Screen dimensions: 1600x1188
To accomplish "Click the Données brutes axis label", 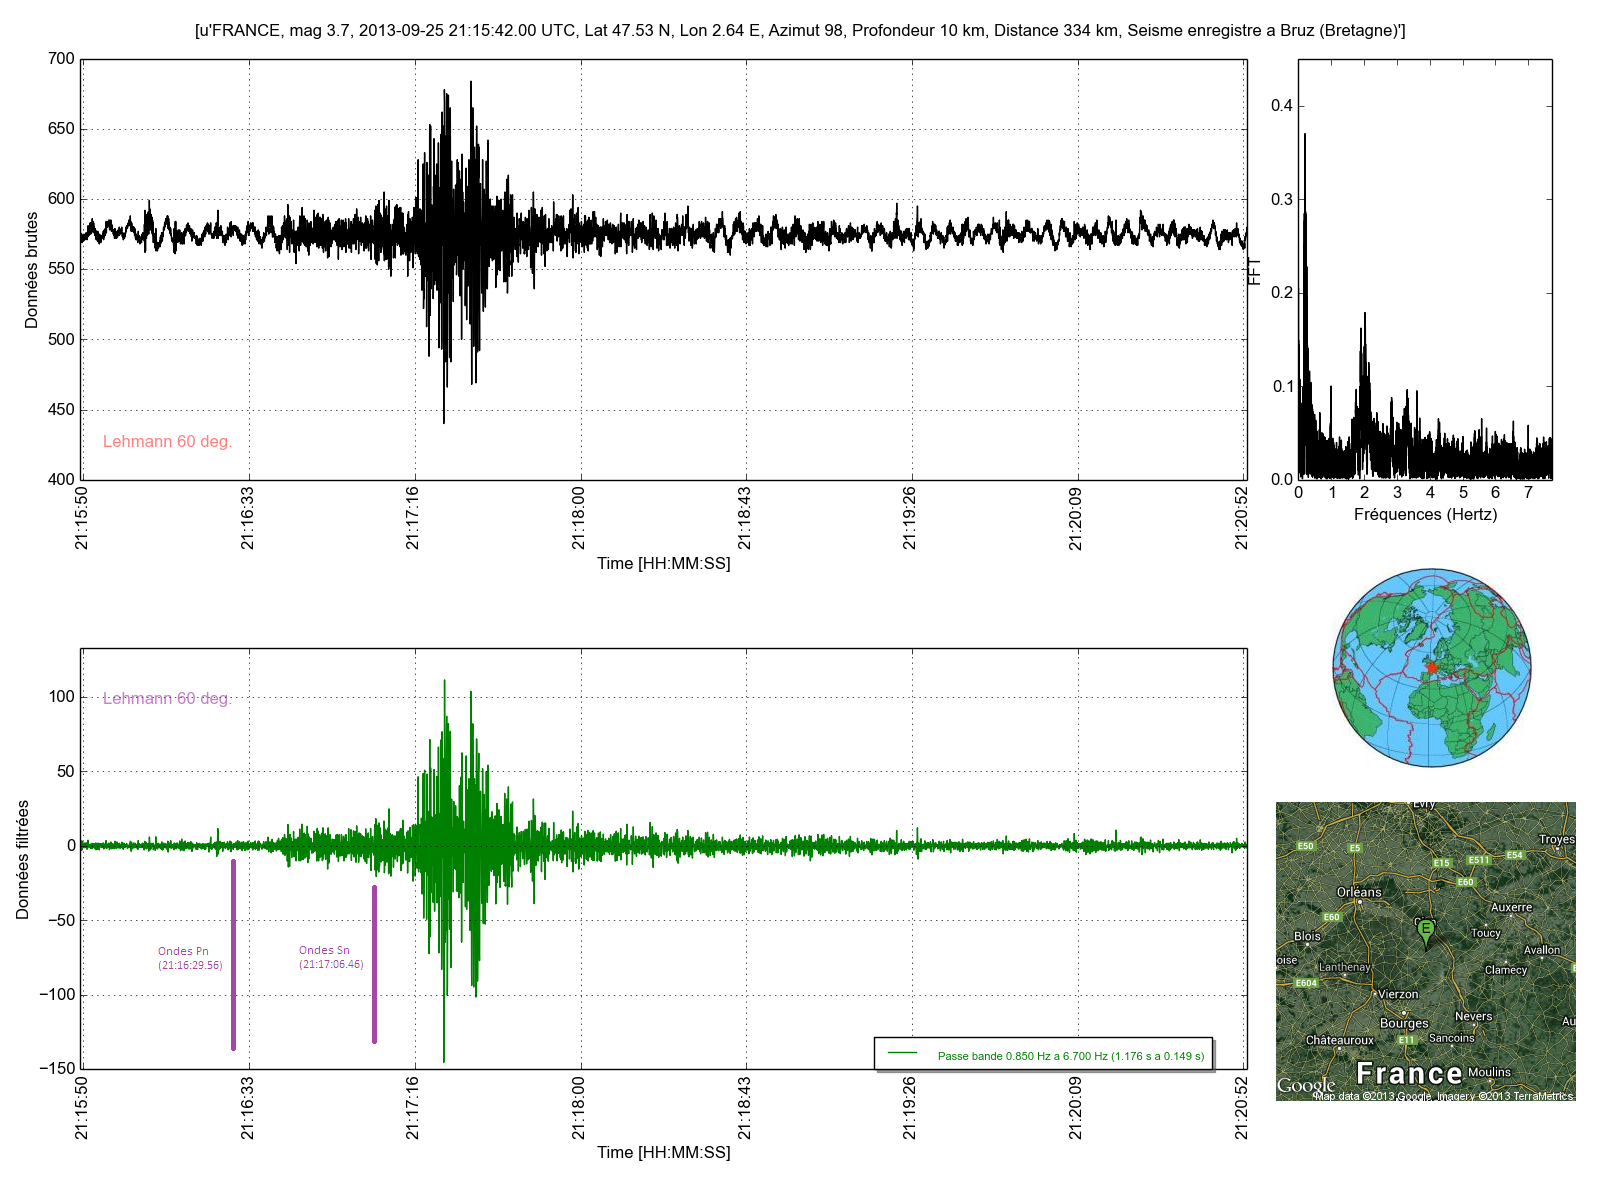I will tap(32, 270).
